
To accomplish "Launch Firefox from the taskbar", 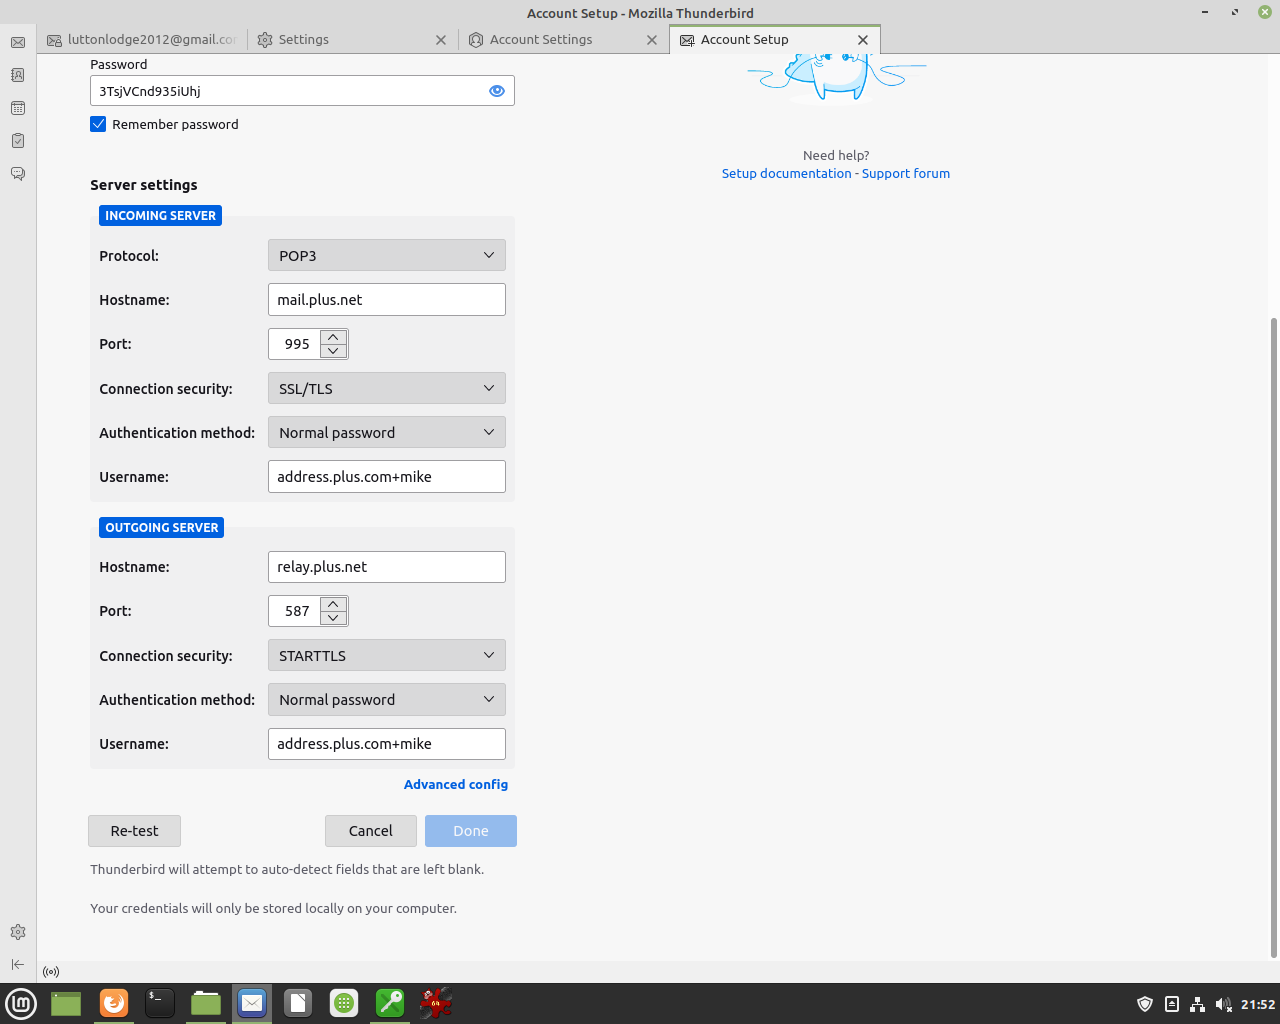I will click(114, 1003).
